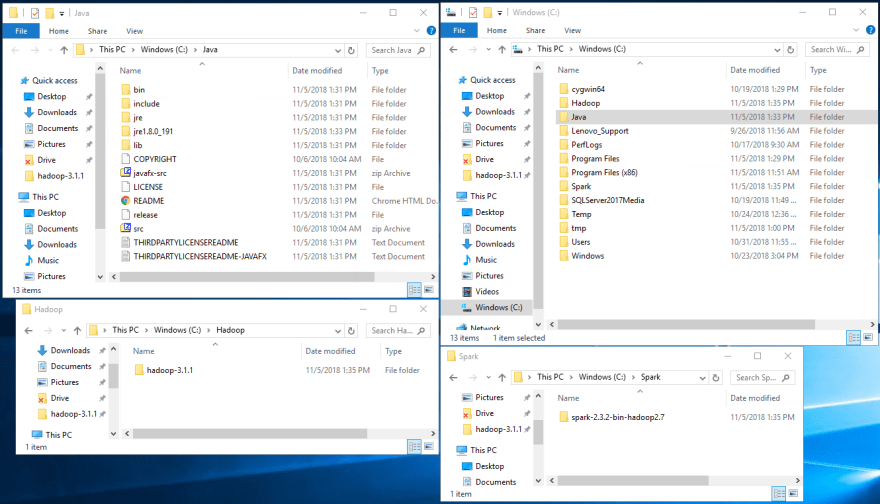Select Downloads under Quick access in Java window
The height and width of the screenshot is (504, 880).
click(51, 112)
